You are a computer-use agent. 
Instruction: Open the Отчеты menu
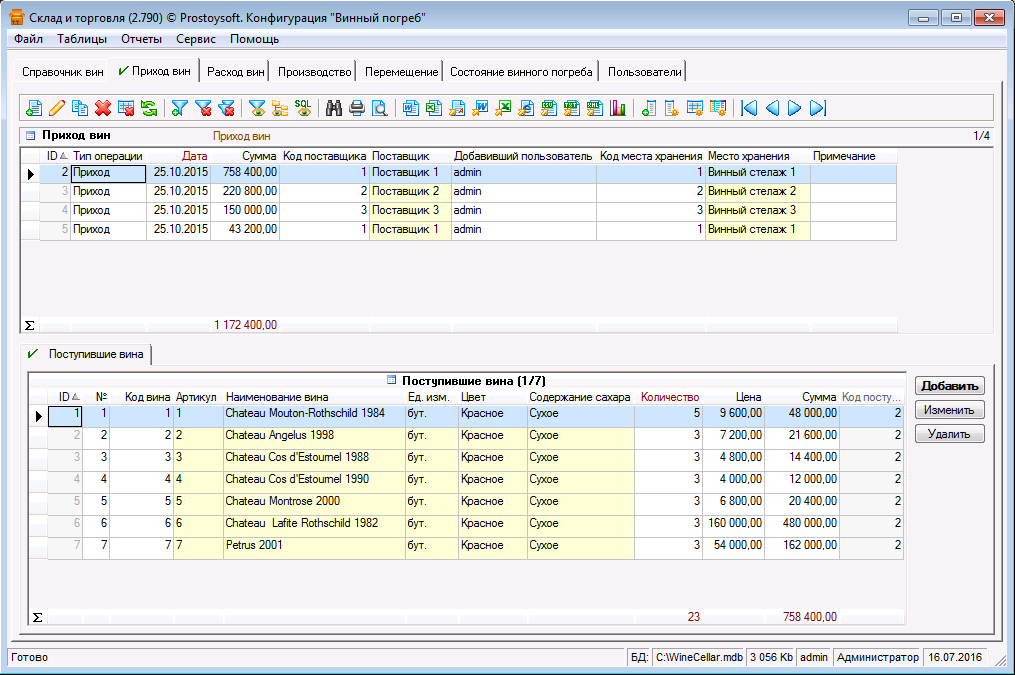point(141,39)
